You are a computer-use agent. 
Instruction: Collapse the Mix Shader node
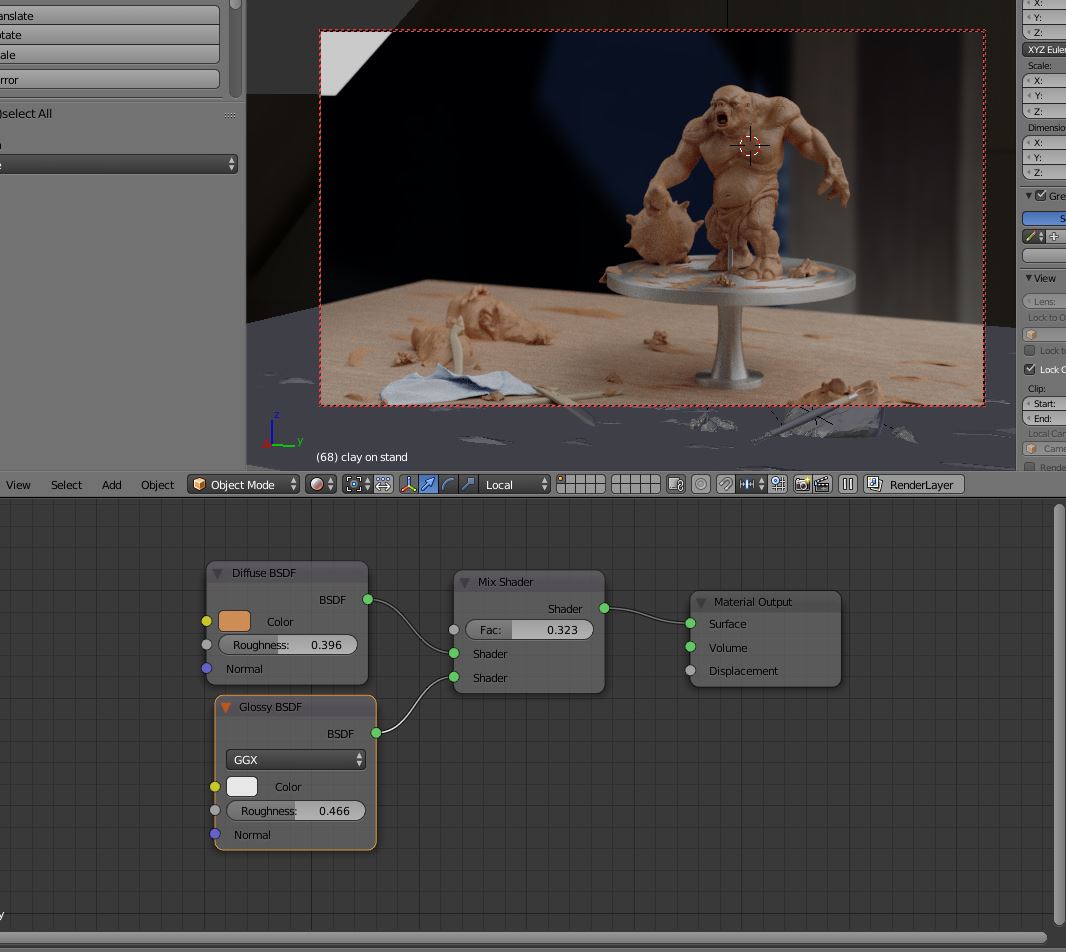pos(465,582)
